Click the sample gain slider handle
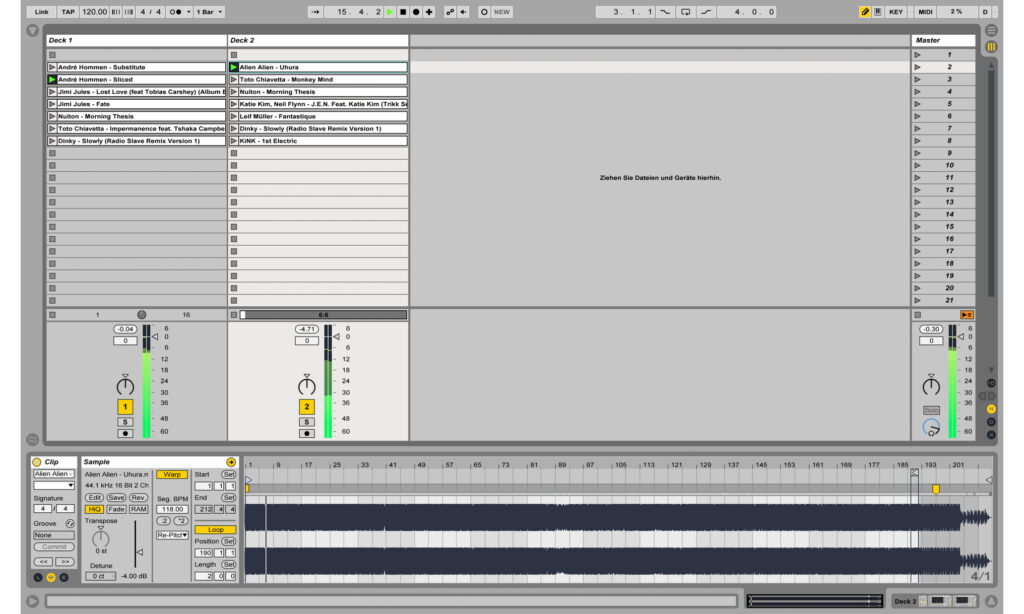Viewport: 1024px width, 614px height. [x=139, y=553]
